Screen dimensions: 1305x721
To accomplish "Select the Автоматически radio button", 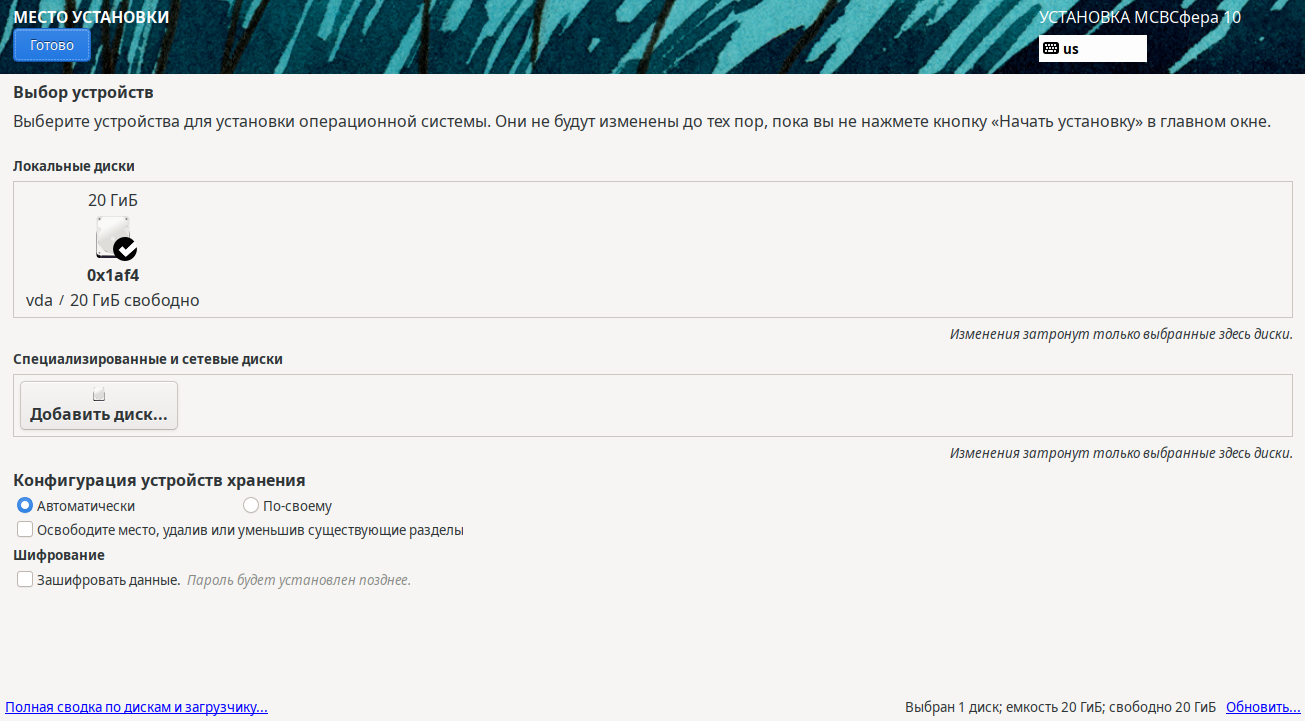I will 25,506.
